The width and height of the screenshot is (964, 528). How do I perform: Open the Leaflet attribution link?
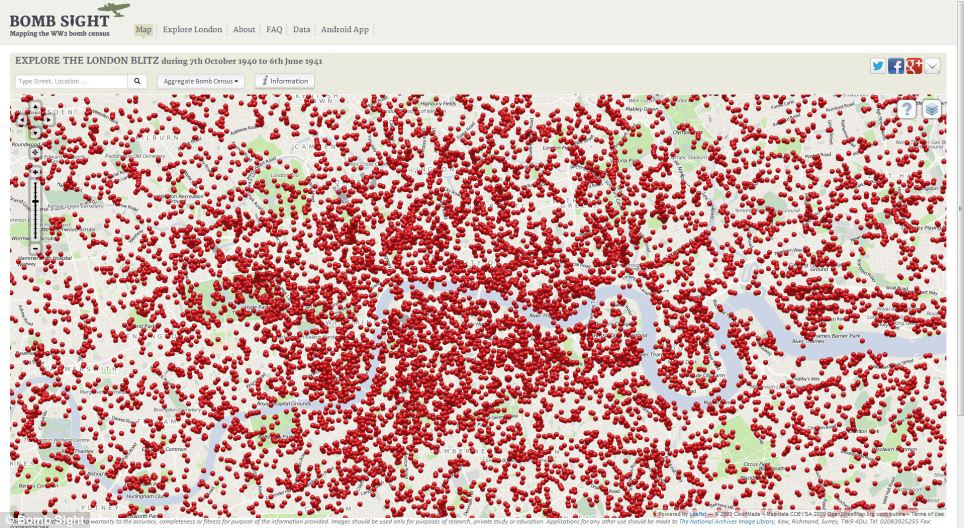(x=697, y=514)
